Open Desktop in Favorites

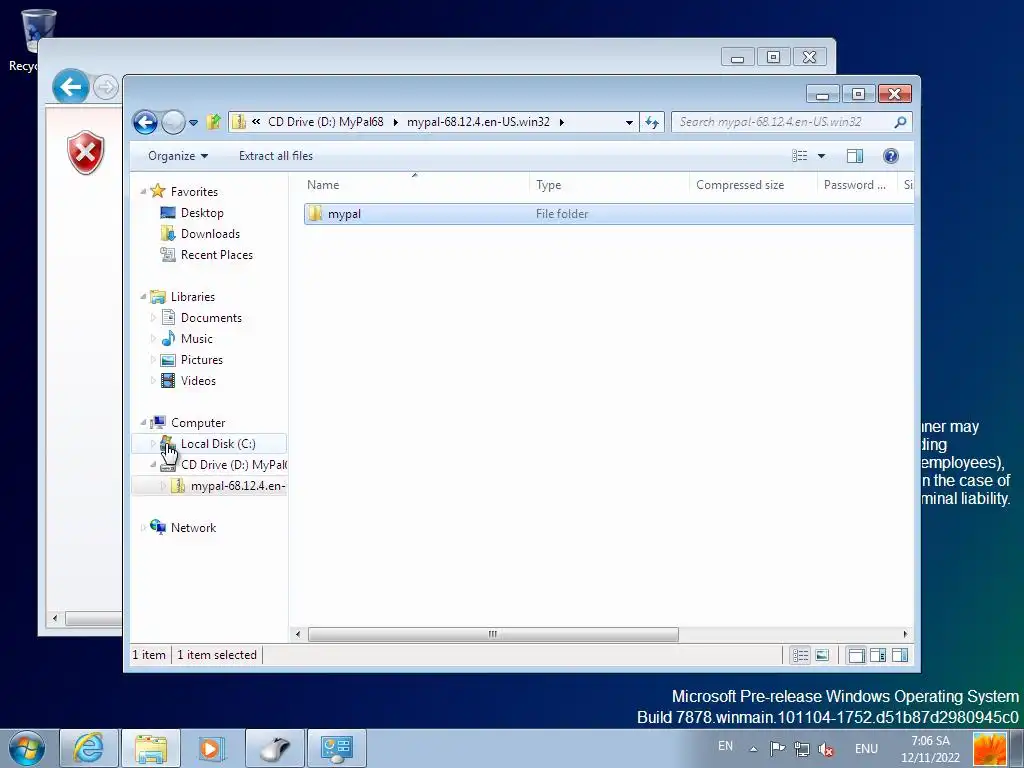[202, 213]
